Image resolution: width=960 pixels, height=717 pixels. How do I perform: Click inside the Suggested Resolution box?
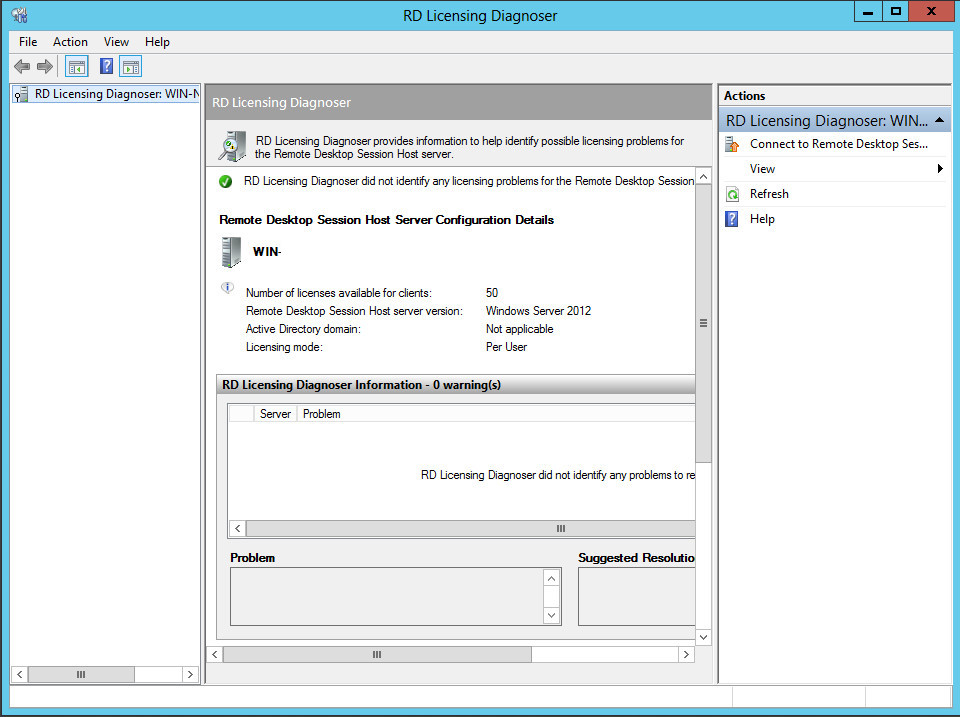tap(637, 596)
